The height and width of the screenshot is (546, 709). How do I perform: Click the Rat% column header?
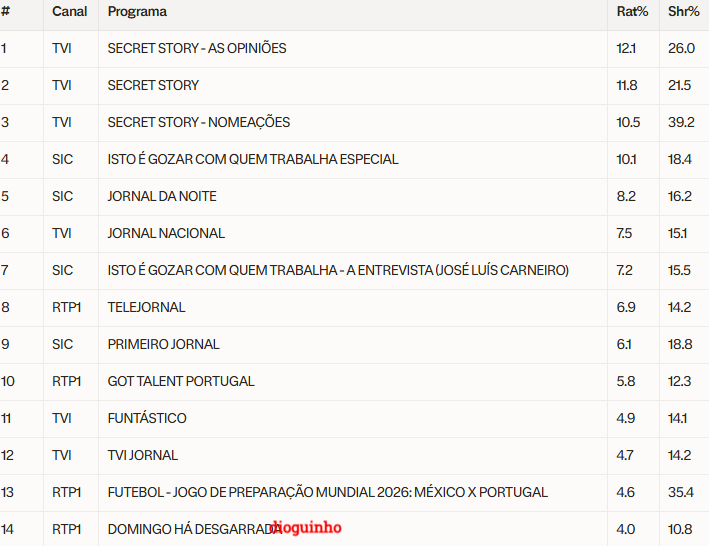pyautogui.click(x=632, y=12)
